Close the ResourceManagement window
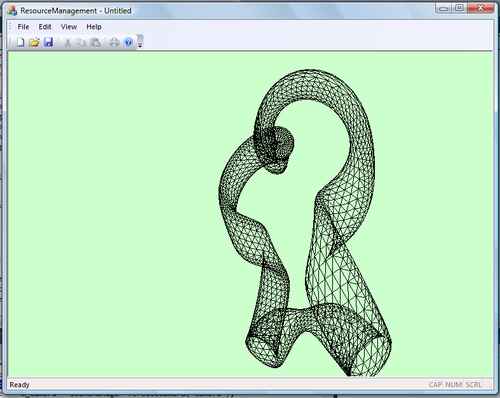Image resolution: width=500 pixels, height=398 pixels. [x=480, y=8]
